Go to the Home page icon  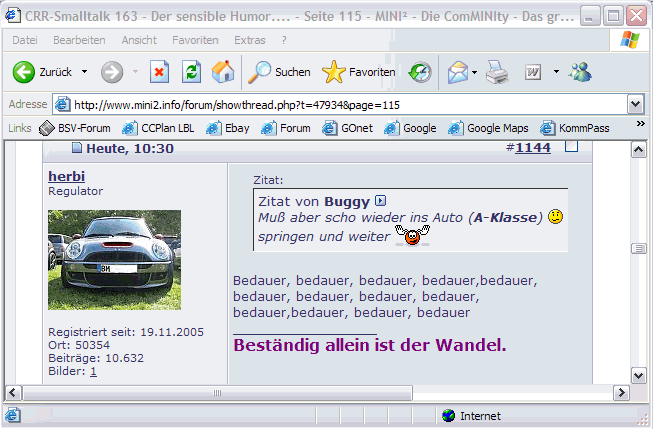click(x=223, y=72)
